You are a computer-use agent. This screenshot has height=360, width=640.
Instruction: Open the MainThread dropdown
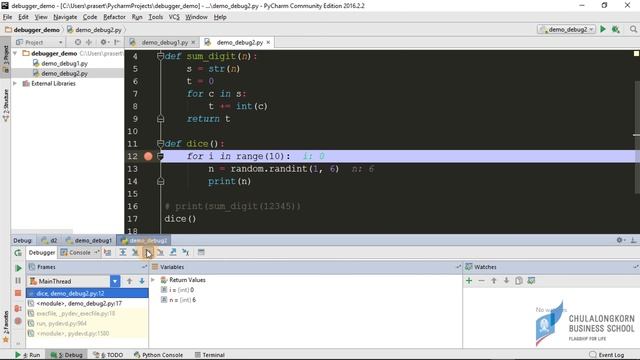[115, 281]
